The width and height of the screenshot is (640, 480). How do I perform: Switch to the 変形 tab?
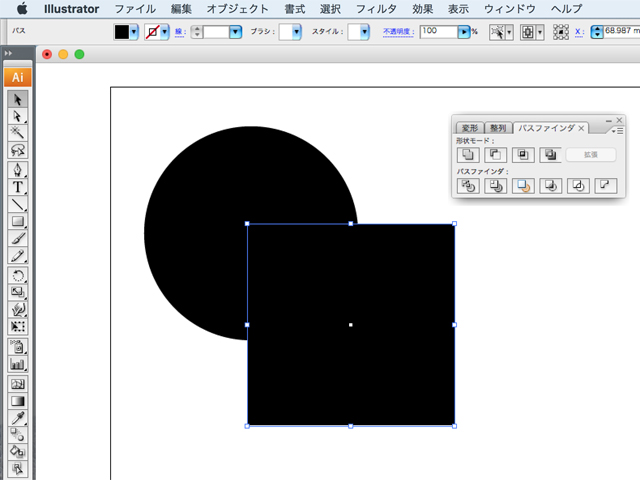click(x=470, y=128)
